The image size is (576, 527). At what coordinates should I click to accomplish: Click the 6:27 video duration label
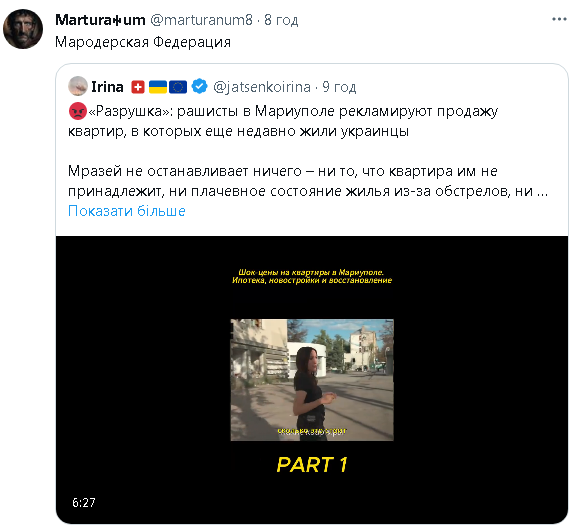tap(84, 502)
